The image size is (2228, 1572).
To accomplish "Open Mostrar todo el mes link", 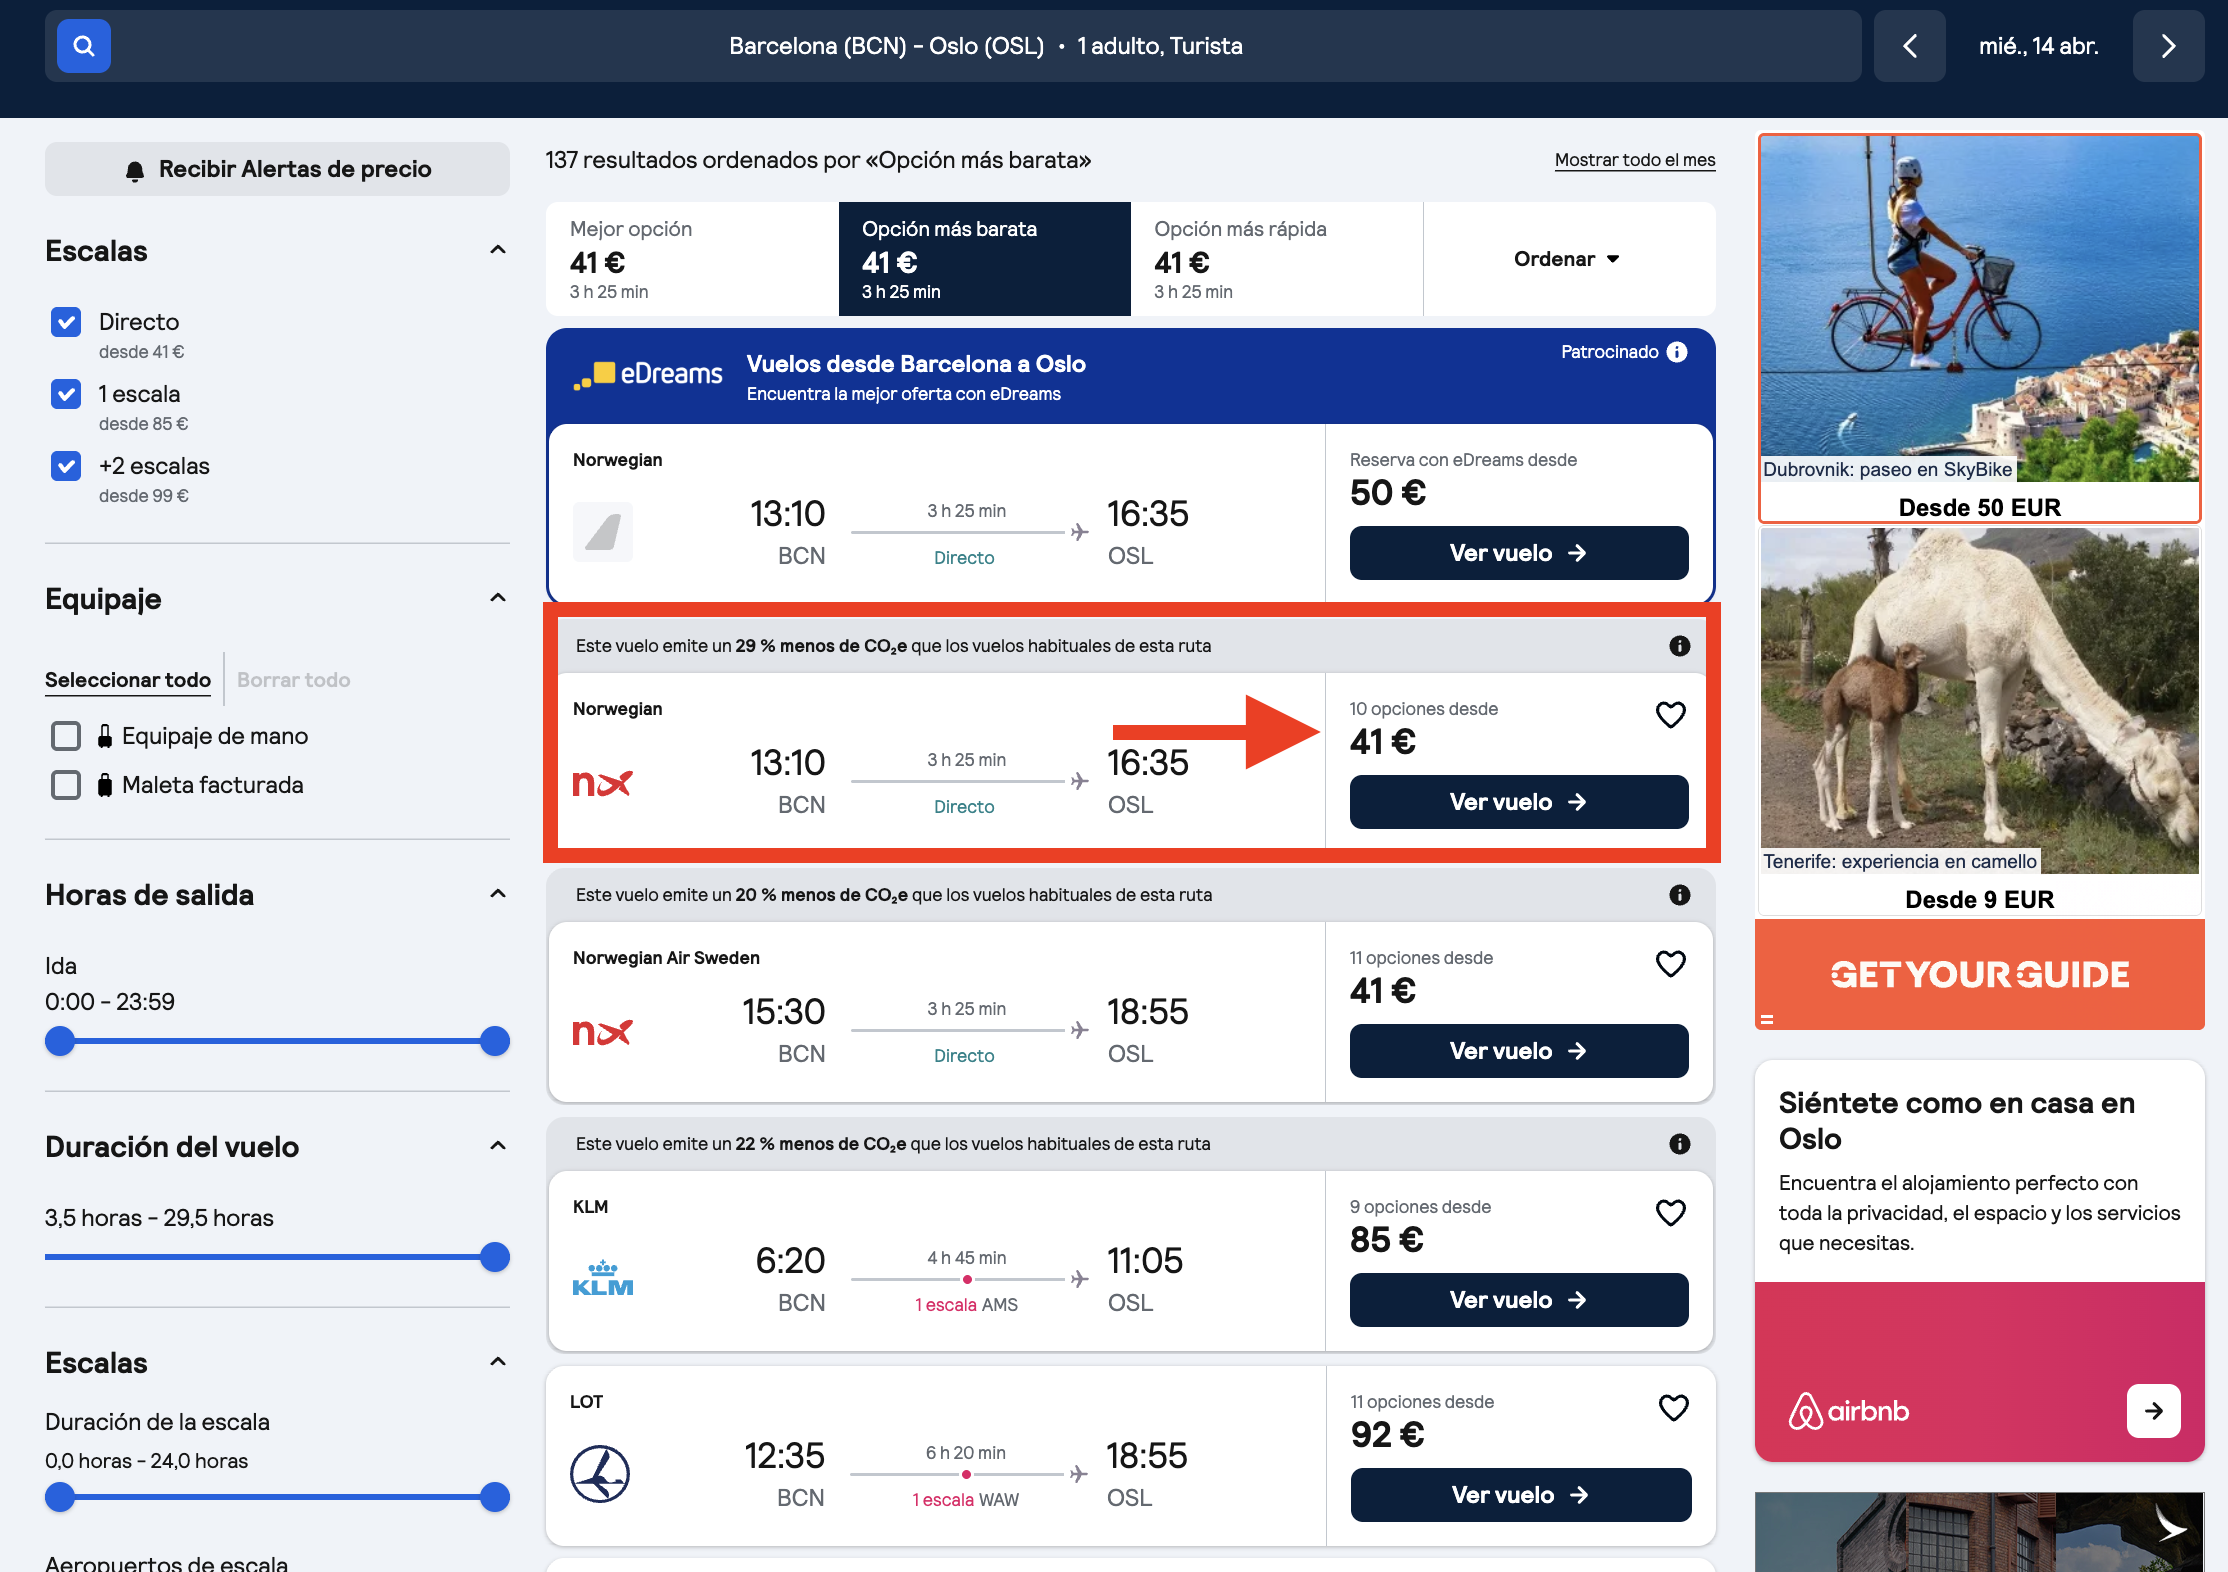I will [x=1634, y=160].
